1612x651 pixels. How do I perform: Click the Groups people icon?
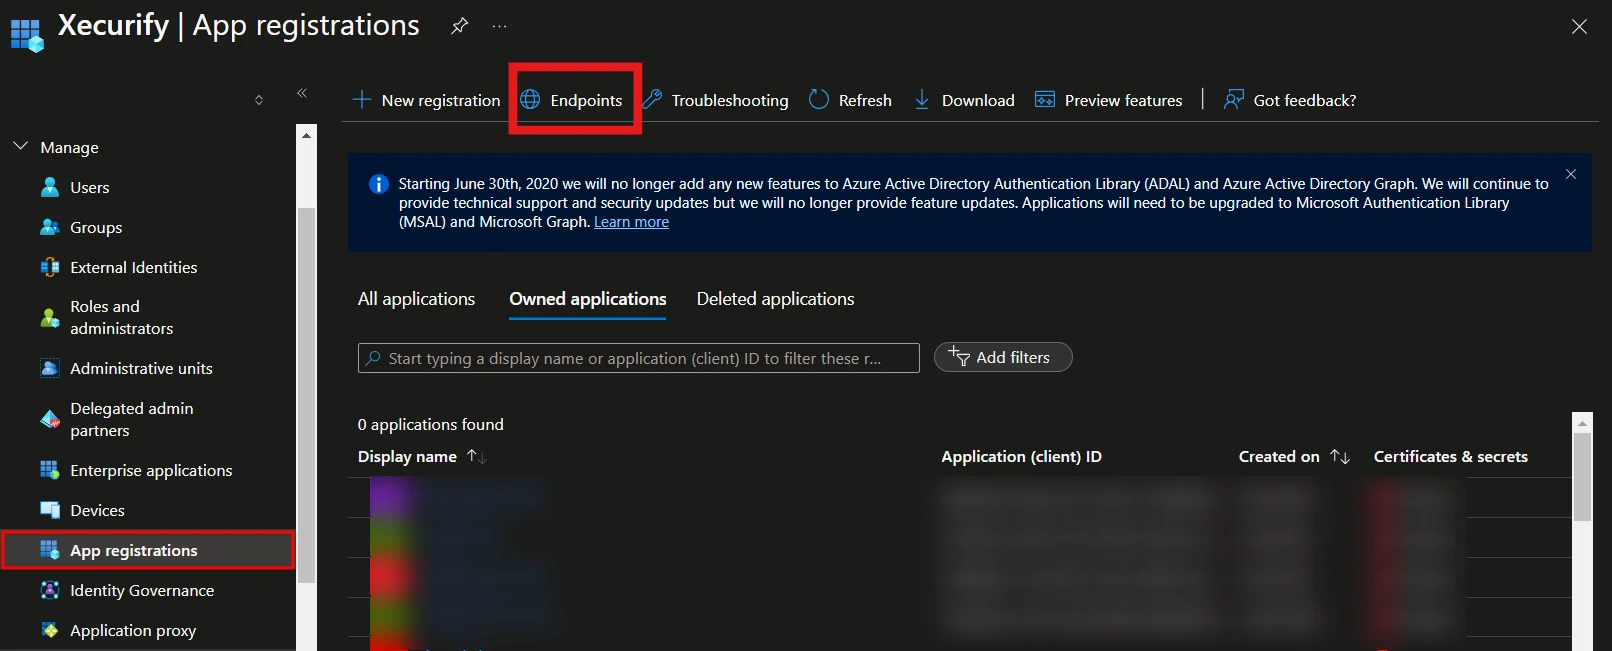(50, 227)
